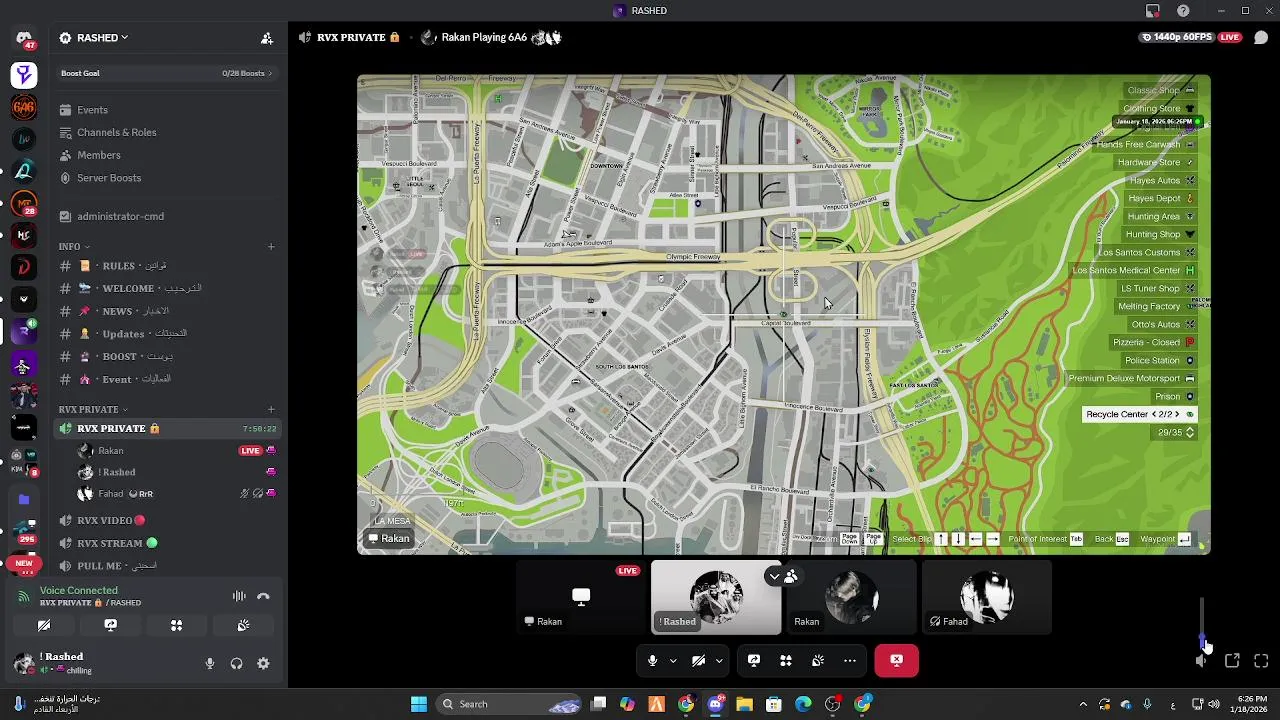Mute microphone in call control bar
This screenshot has height=720, width=1280.
pyautogui.click(x=652, y=660)
